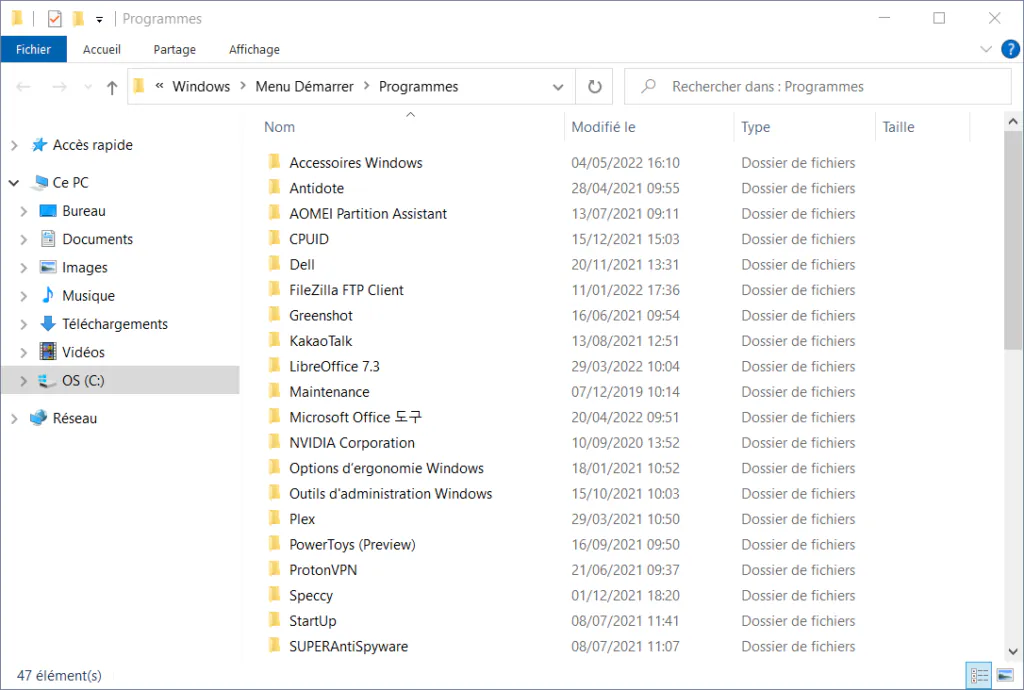The width and height of the screenshot is (1024, 690).
Task: Expand the OS (C:) drive node
Action: (24, 381)
